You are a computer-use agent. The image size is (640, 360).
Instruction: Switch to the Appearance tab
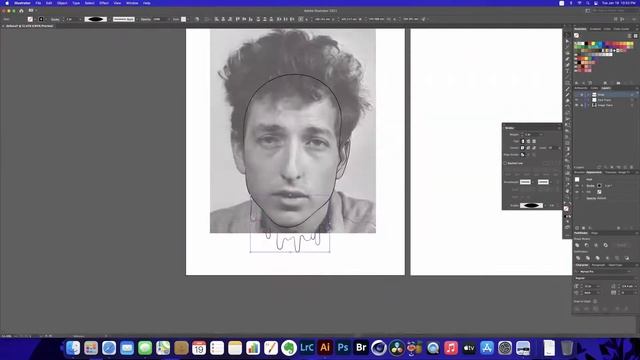[x=593, y=172]
